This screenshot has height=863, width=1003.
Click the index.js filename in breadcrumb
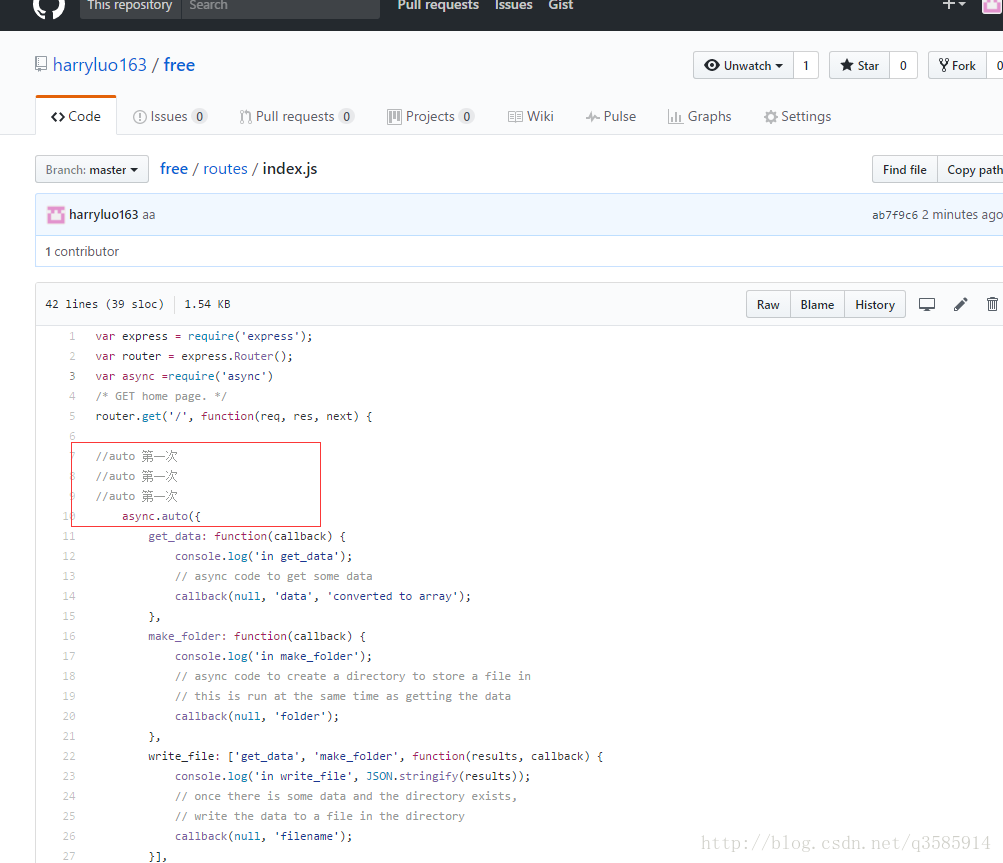point(290,168)
